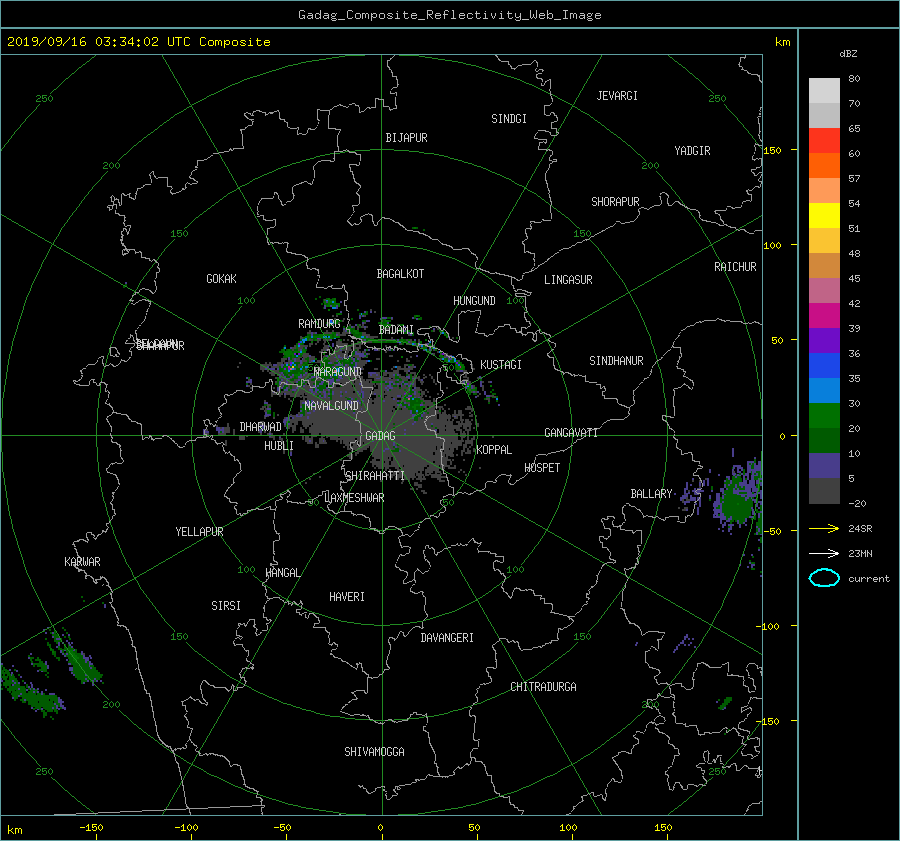Click the magenta 42 dBZ legend swatch
Screen dimensions: 900x841
pos(824,315)
